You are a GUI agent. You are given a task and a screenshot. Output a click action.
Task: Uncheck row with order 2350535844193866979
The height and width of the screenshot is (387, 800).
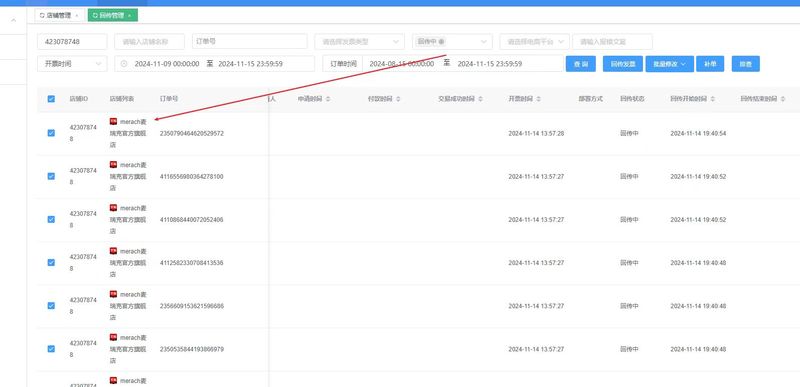pos(51,349)
